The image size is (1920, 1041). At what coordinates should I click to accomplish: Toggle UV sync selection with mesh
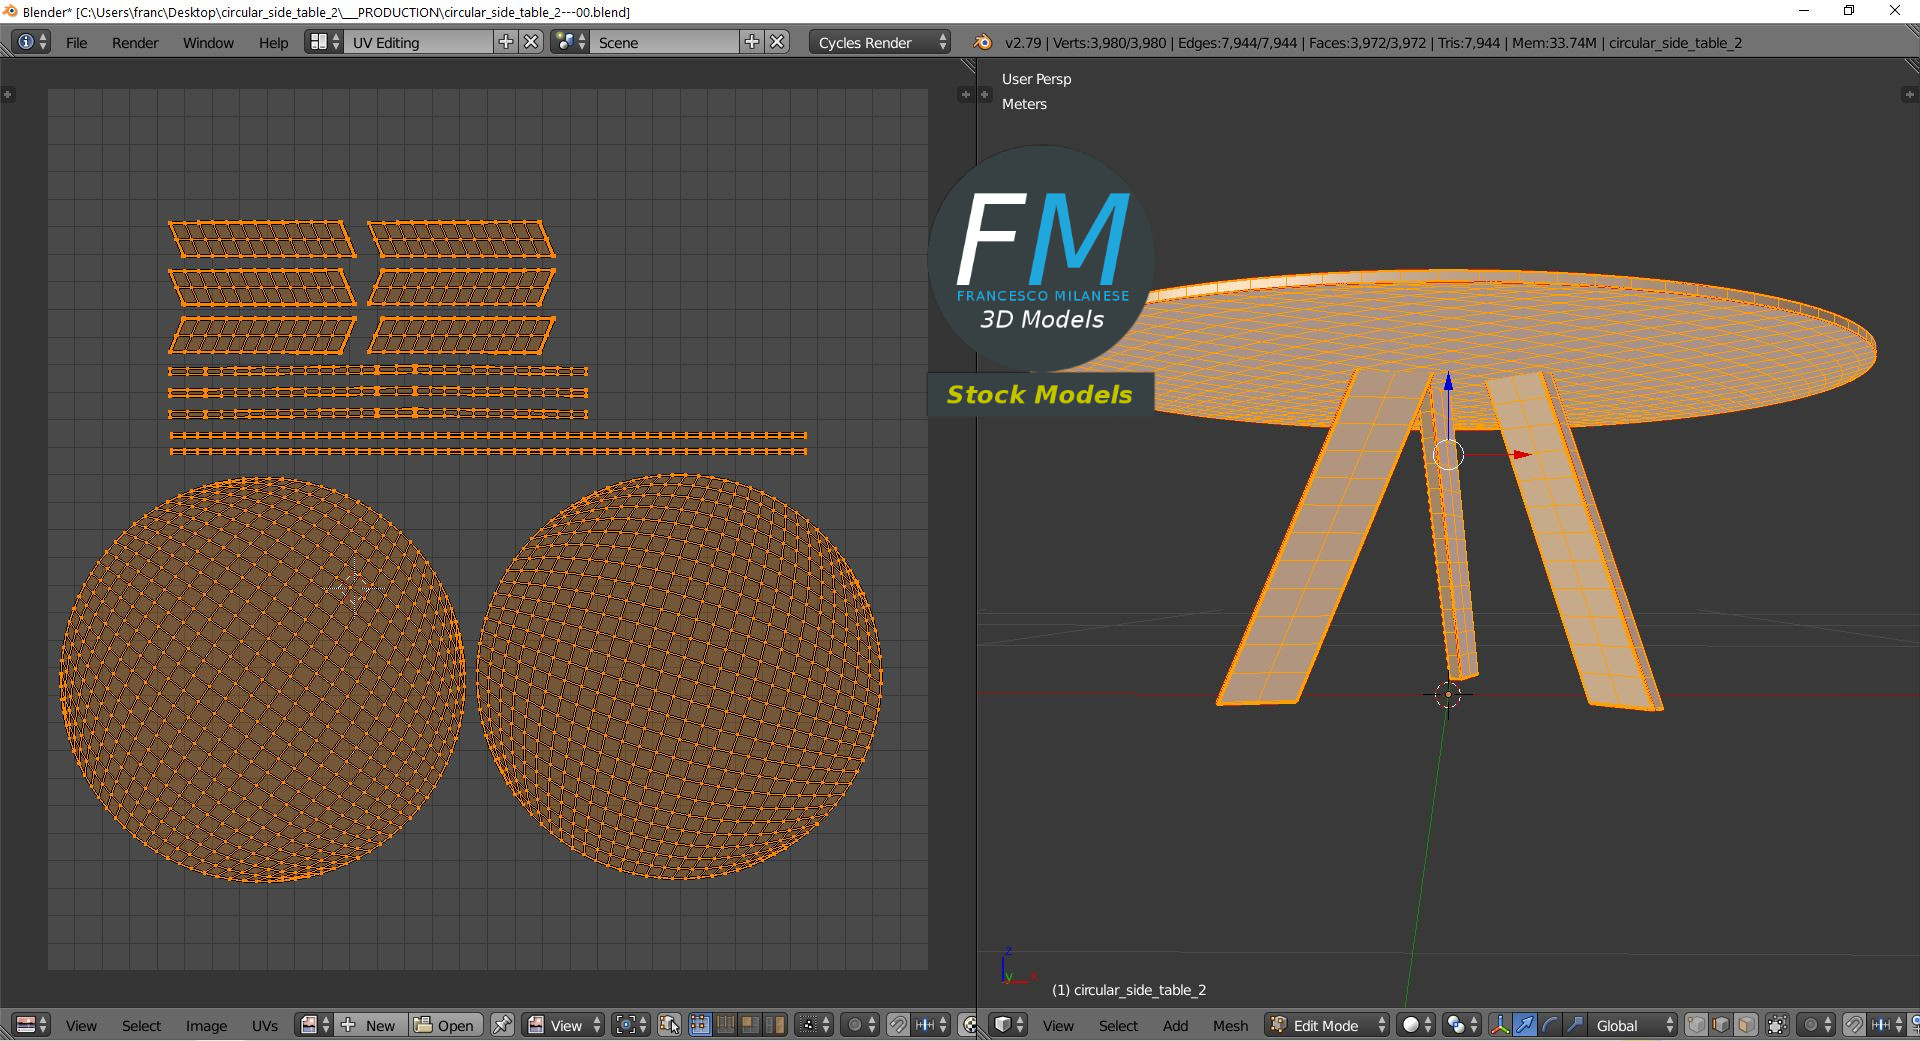669,1025
